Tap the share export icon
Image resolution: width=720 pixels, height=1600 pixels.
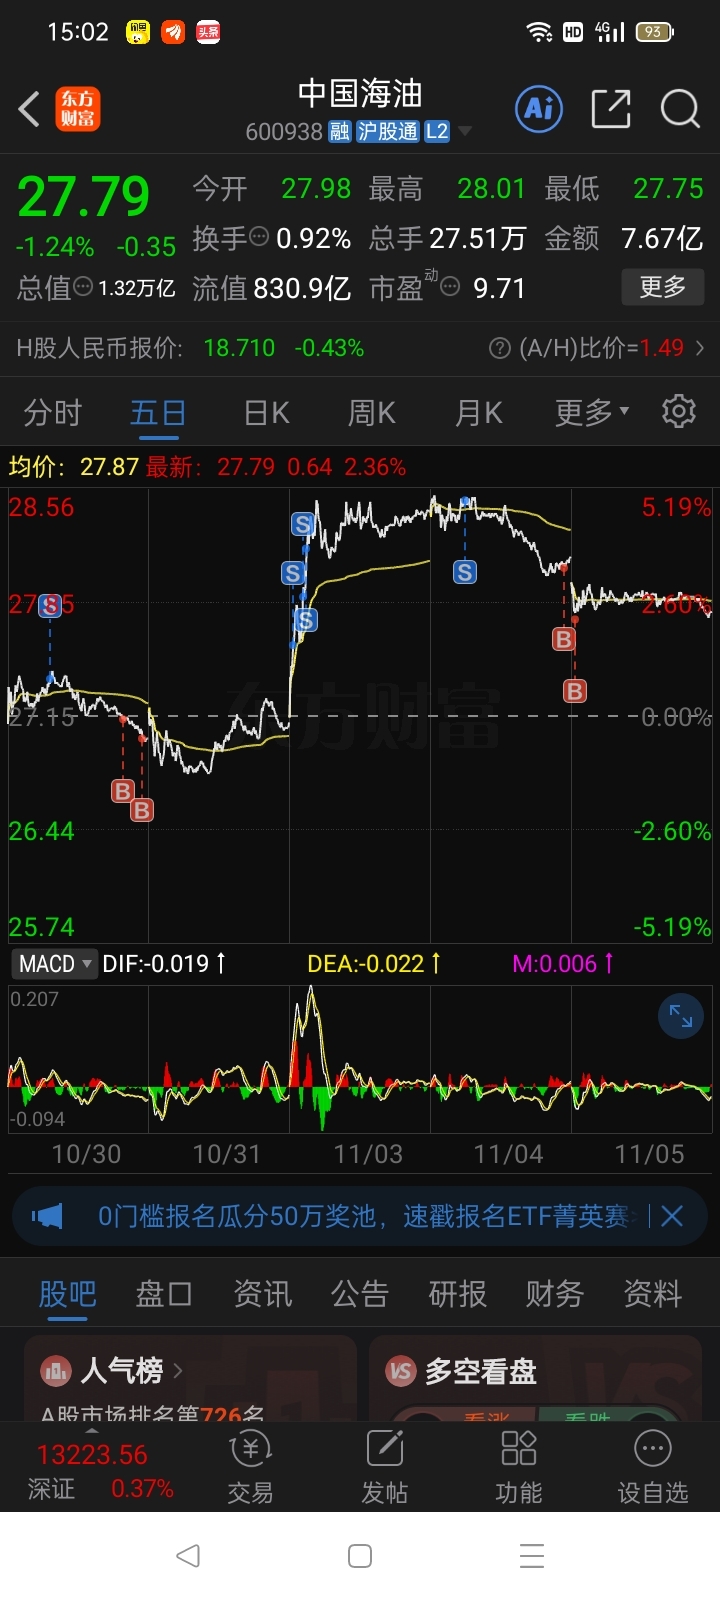[x=611, y=109]
